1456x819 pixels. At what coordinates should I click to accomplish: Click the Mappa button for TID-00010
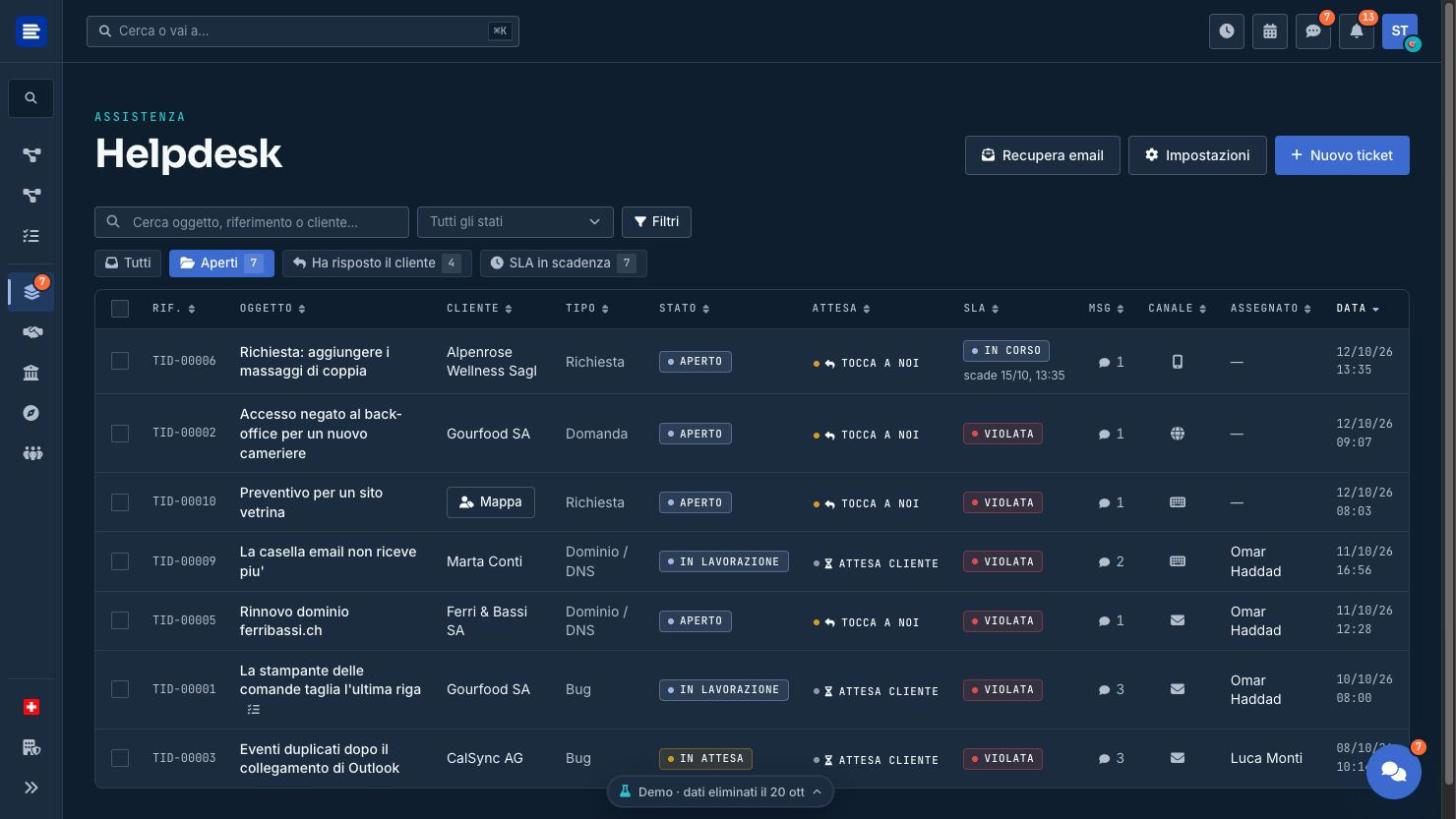pos(490,502)
